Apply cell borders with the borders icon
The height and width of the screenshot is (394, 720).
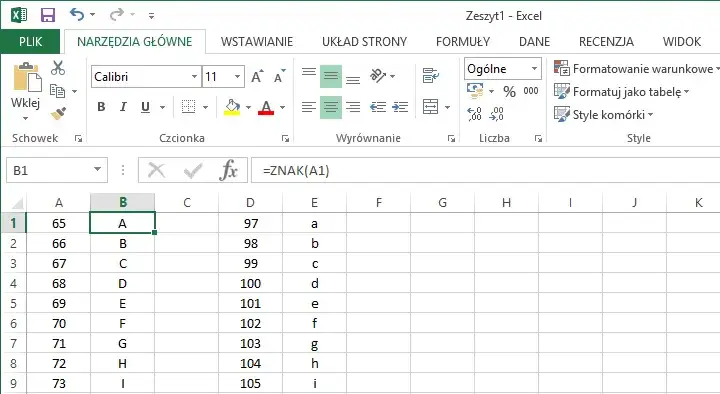[188, 107]
